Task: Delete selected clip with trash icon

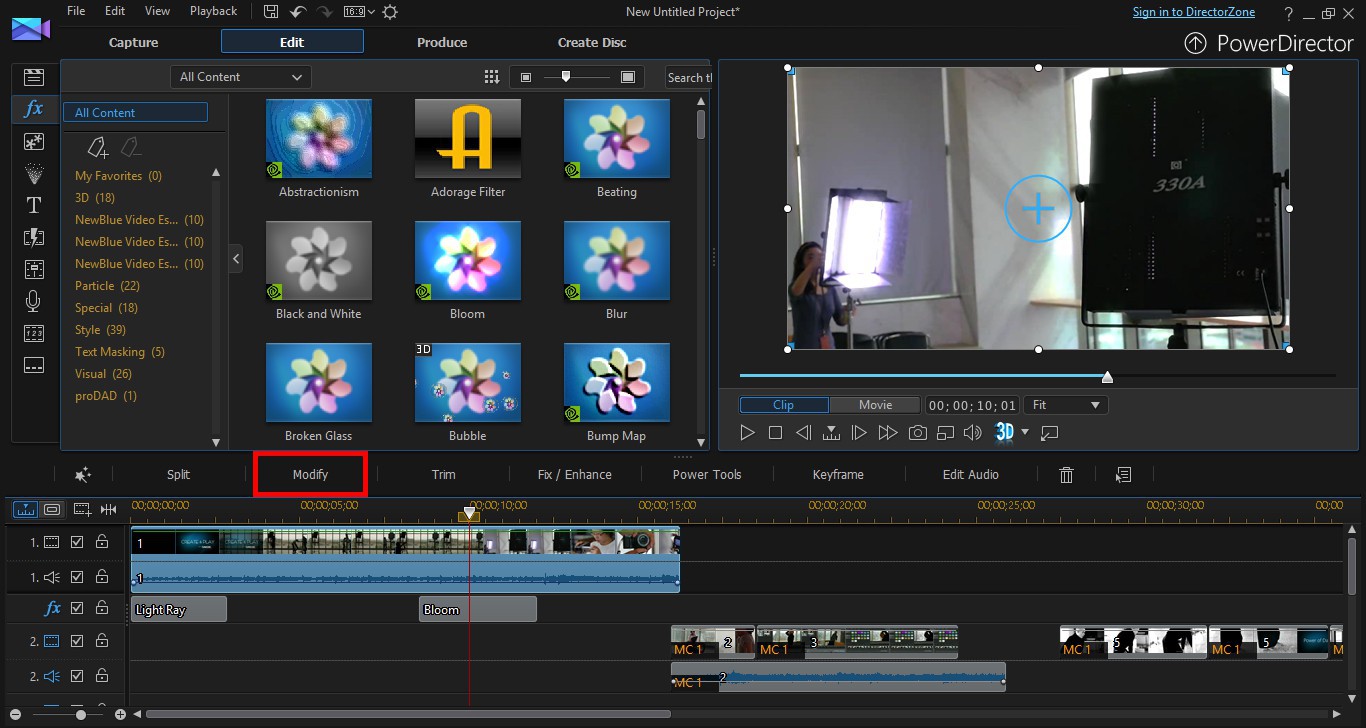Action: 1066,475
